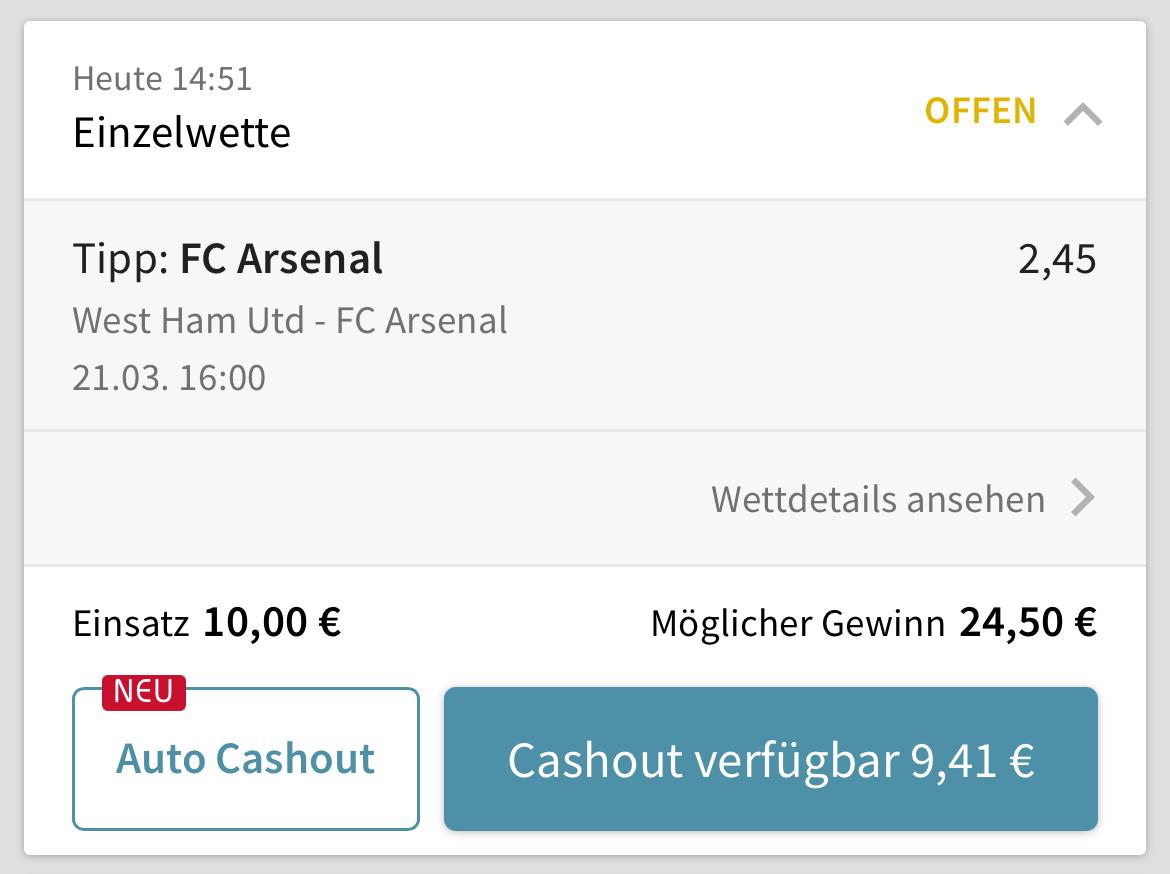
Task: Collapse the bet with the up chevron
Action: click(x=1083, y=115)
